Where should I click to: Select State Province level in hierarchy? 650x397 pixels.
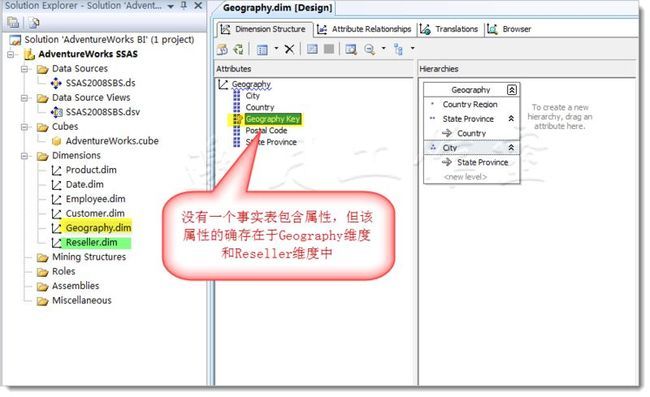click(468, 119)
